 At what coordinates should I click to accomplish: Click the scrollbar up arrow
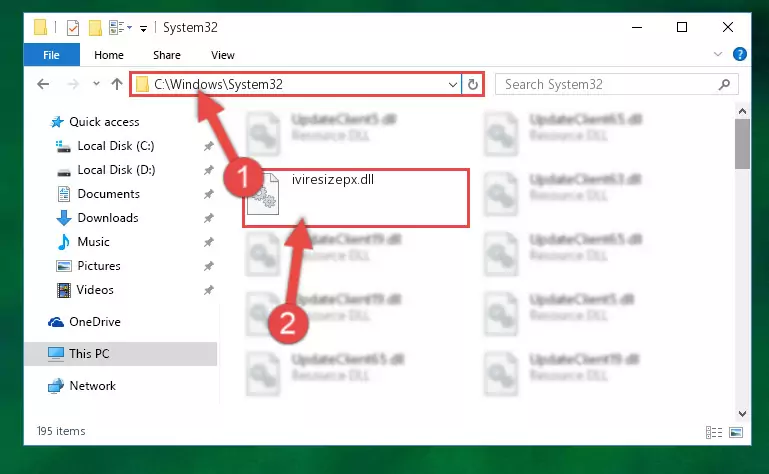[x=743, y=111]
